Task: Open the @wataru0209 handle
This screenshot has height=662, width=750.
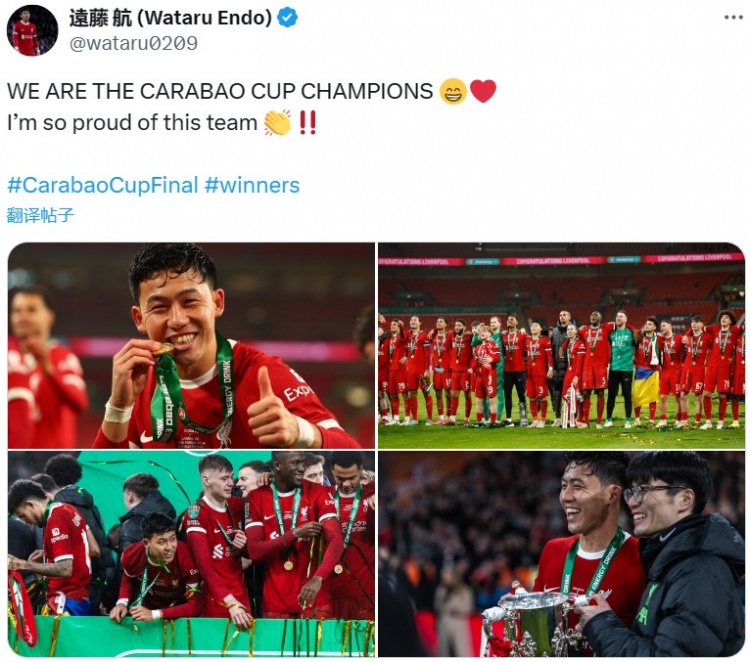Action: point(133,43)
